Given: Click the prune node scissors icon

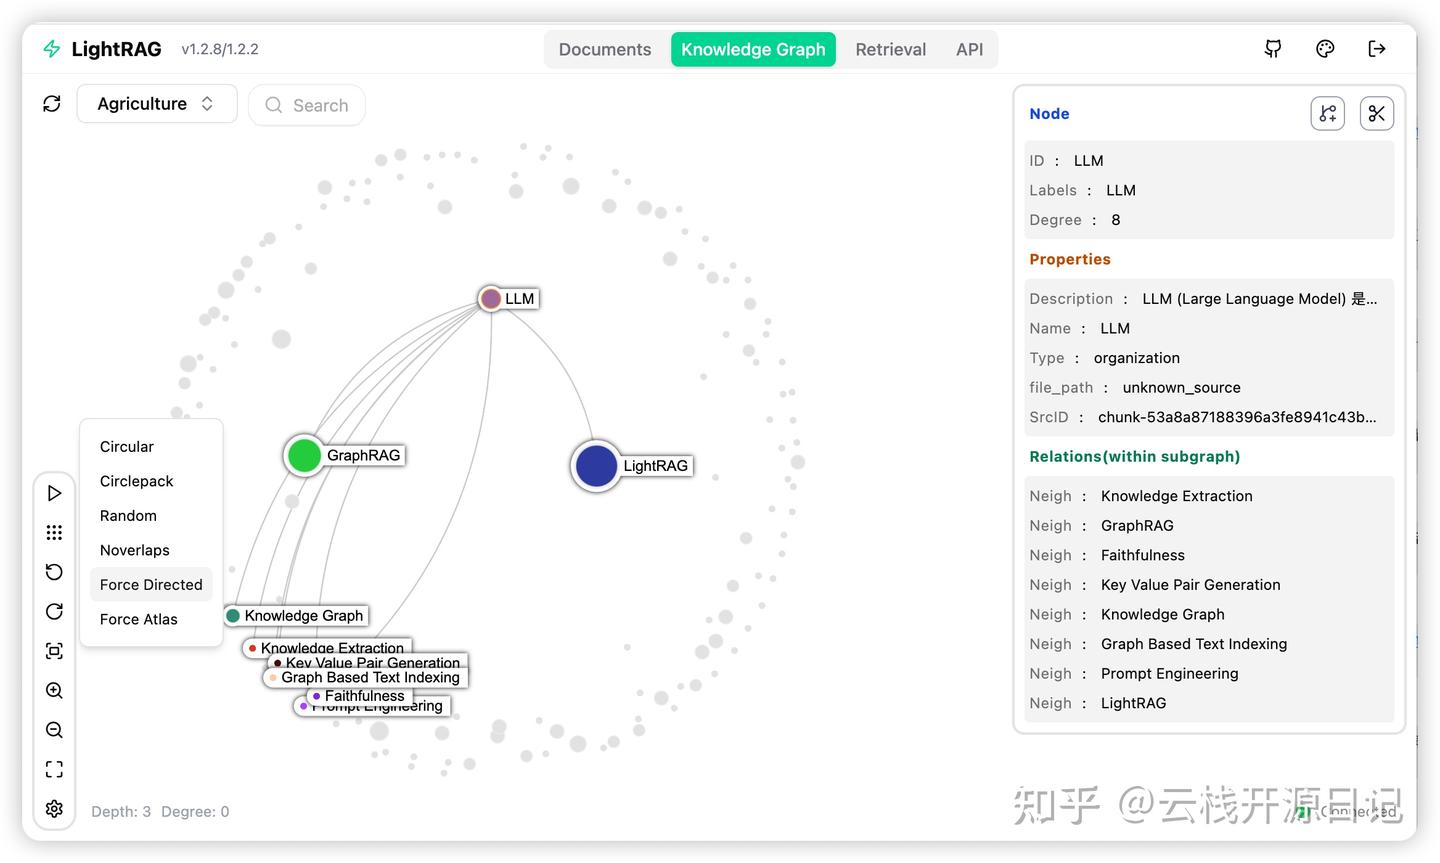Looking at the screenshot, I should (x=1377, y=113).
